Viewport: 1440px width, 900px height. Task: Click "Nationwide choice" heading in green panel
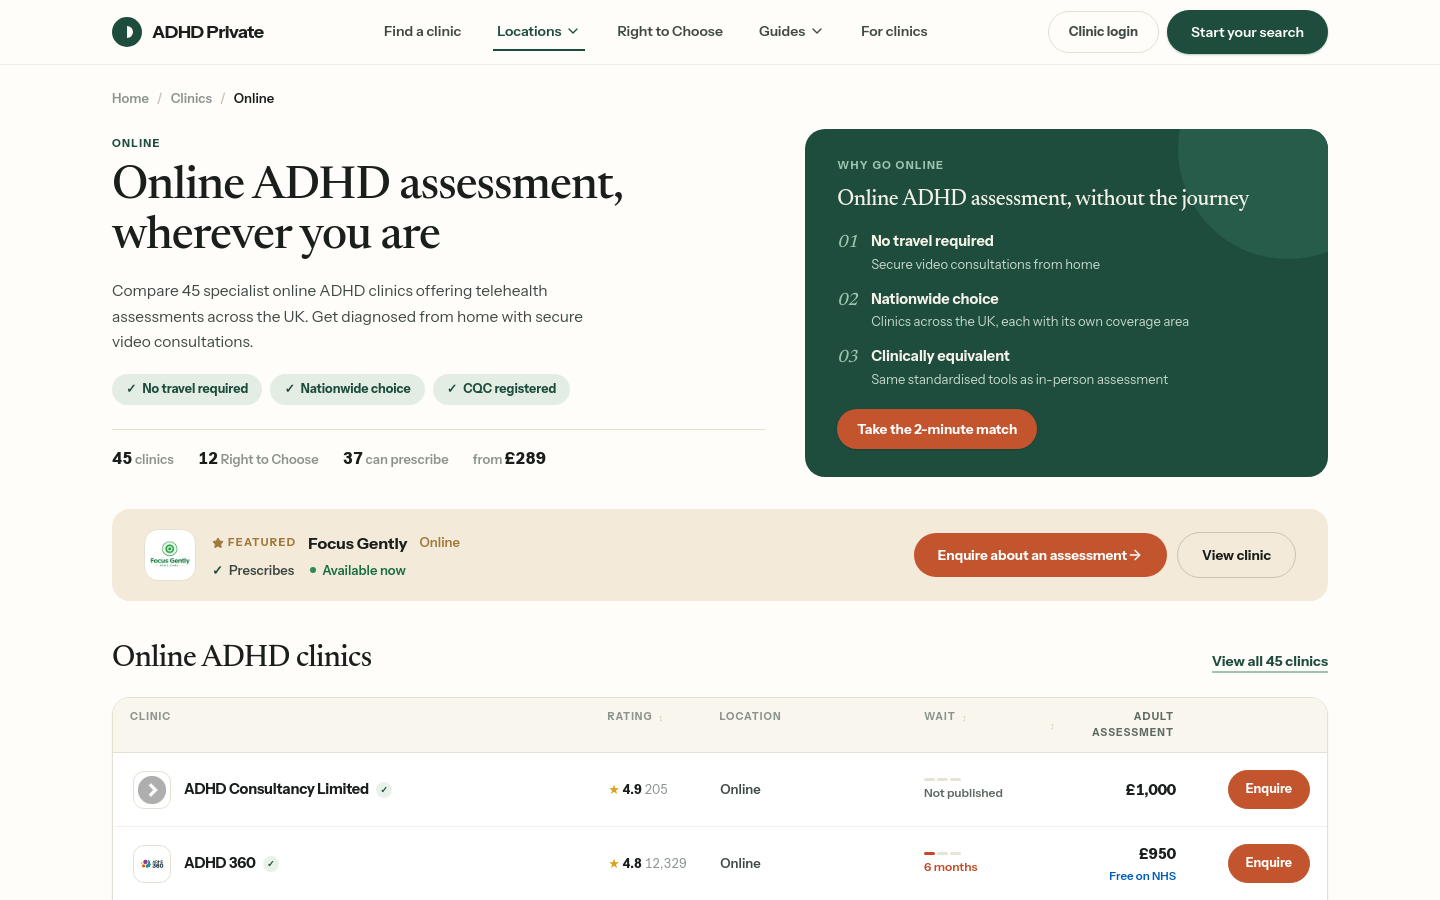coord(935,299)
